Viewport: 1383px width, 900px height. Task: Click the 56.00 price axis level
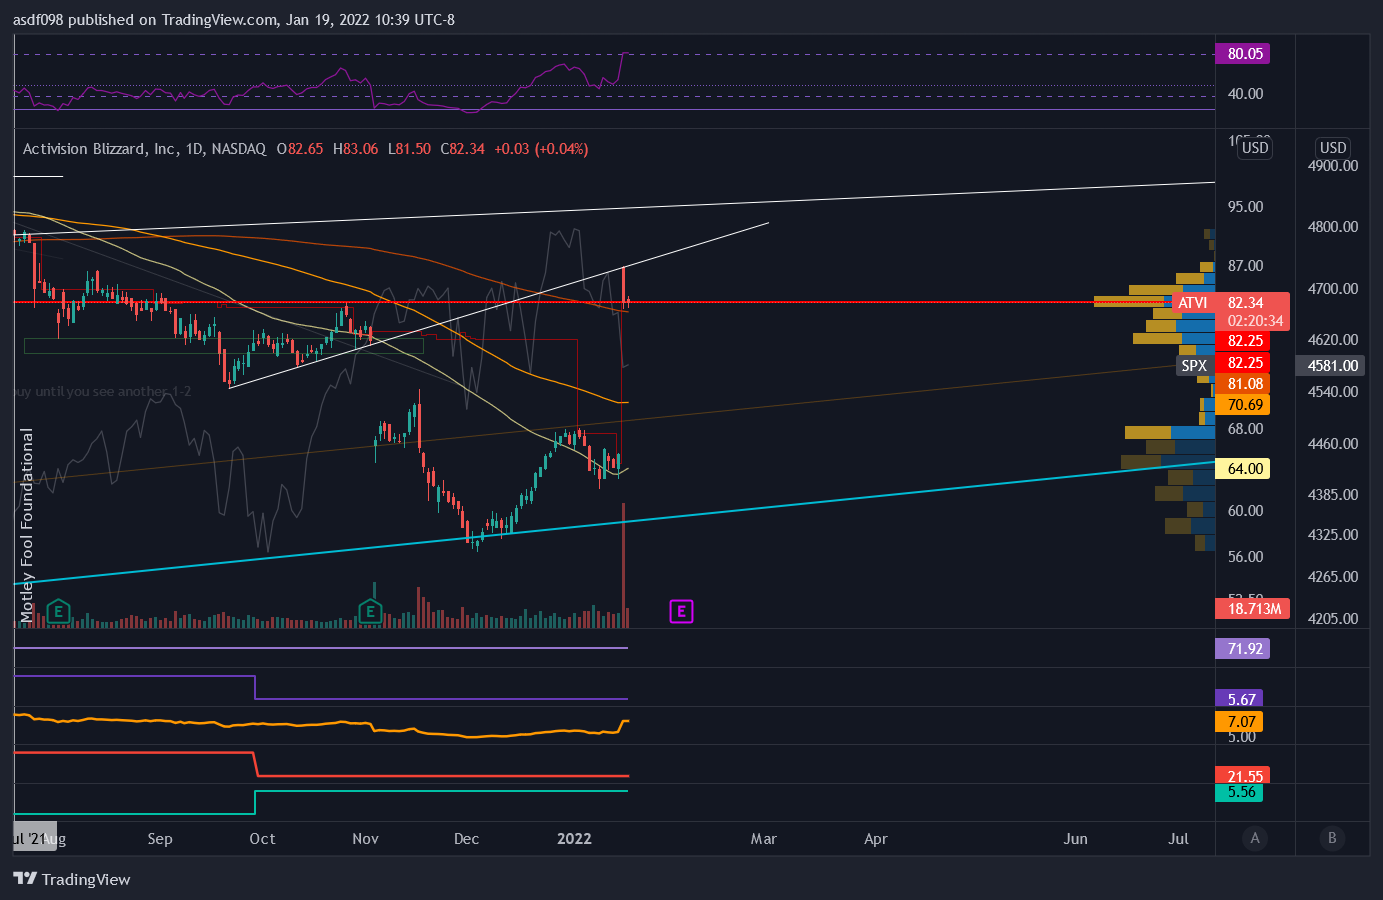pos(1246,557)
